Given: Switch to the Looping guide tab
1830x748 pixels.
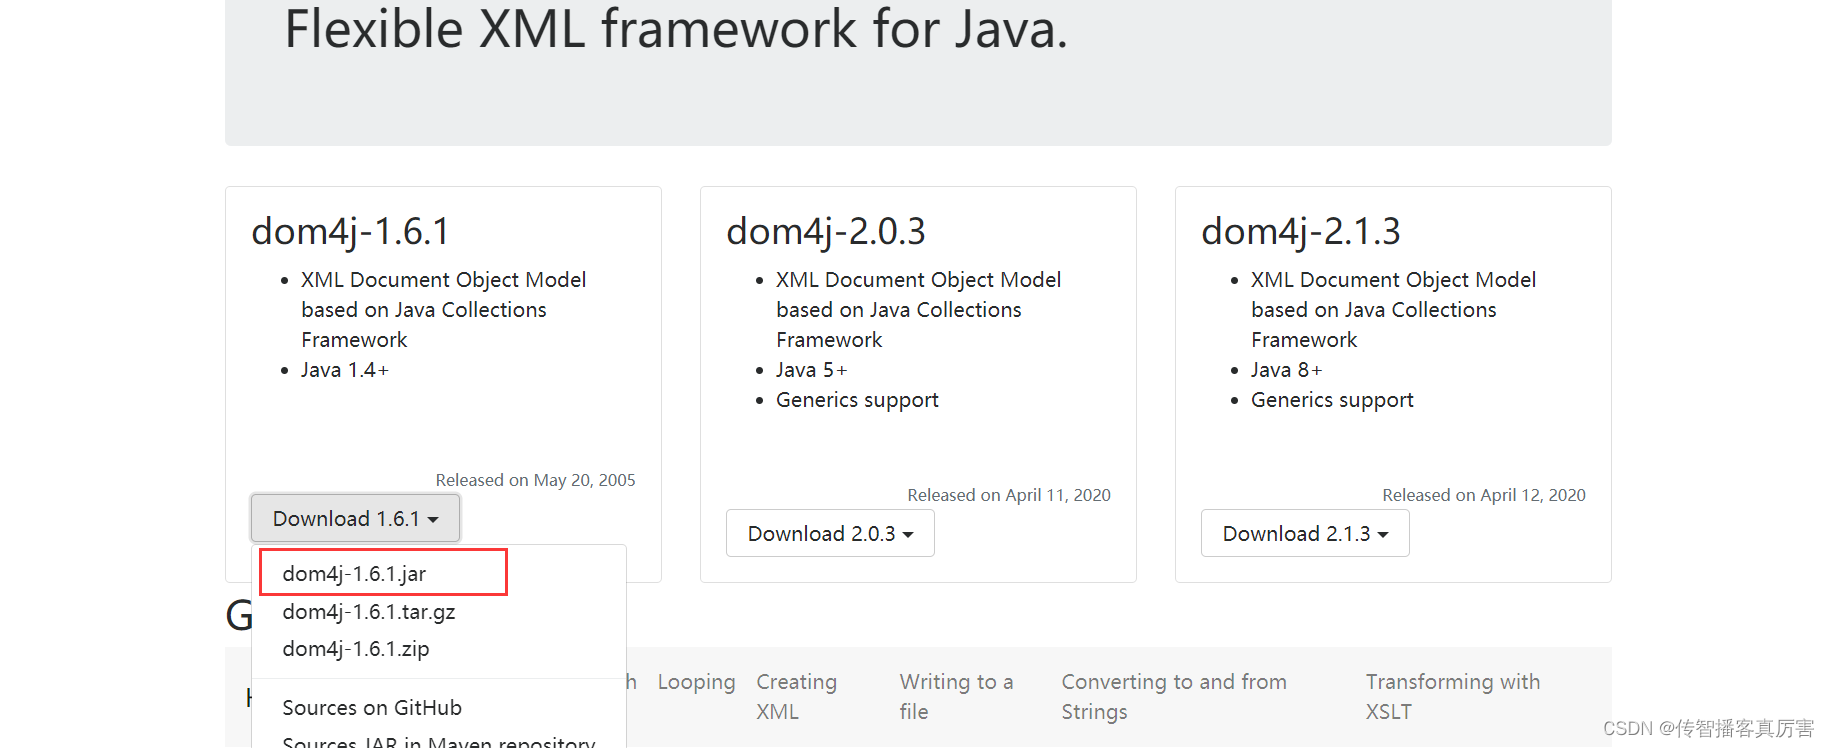Looking at the screenshot, I should [696, 682].
